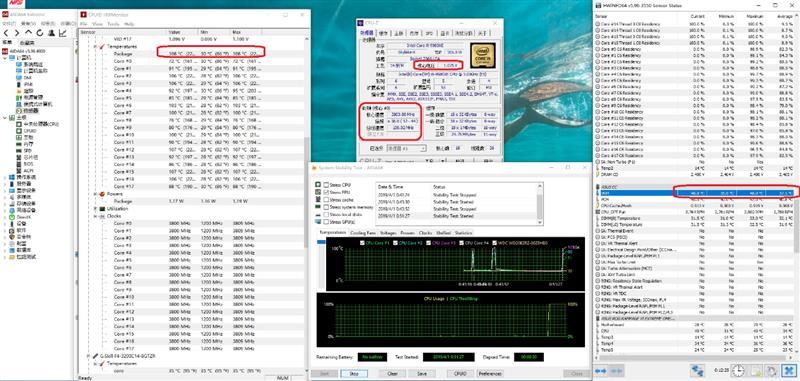Collapse the 主板 node in AIDA64
This screenshot has width=800, height=381.
(x=5, y=117)
